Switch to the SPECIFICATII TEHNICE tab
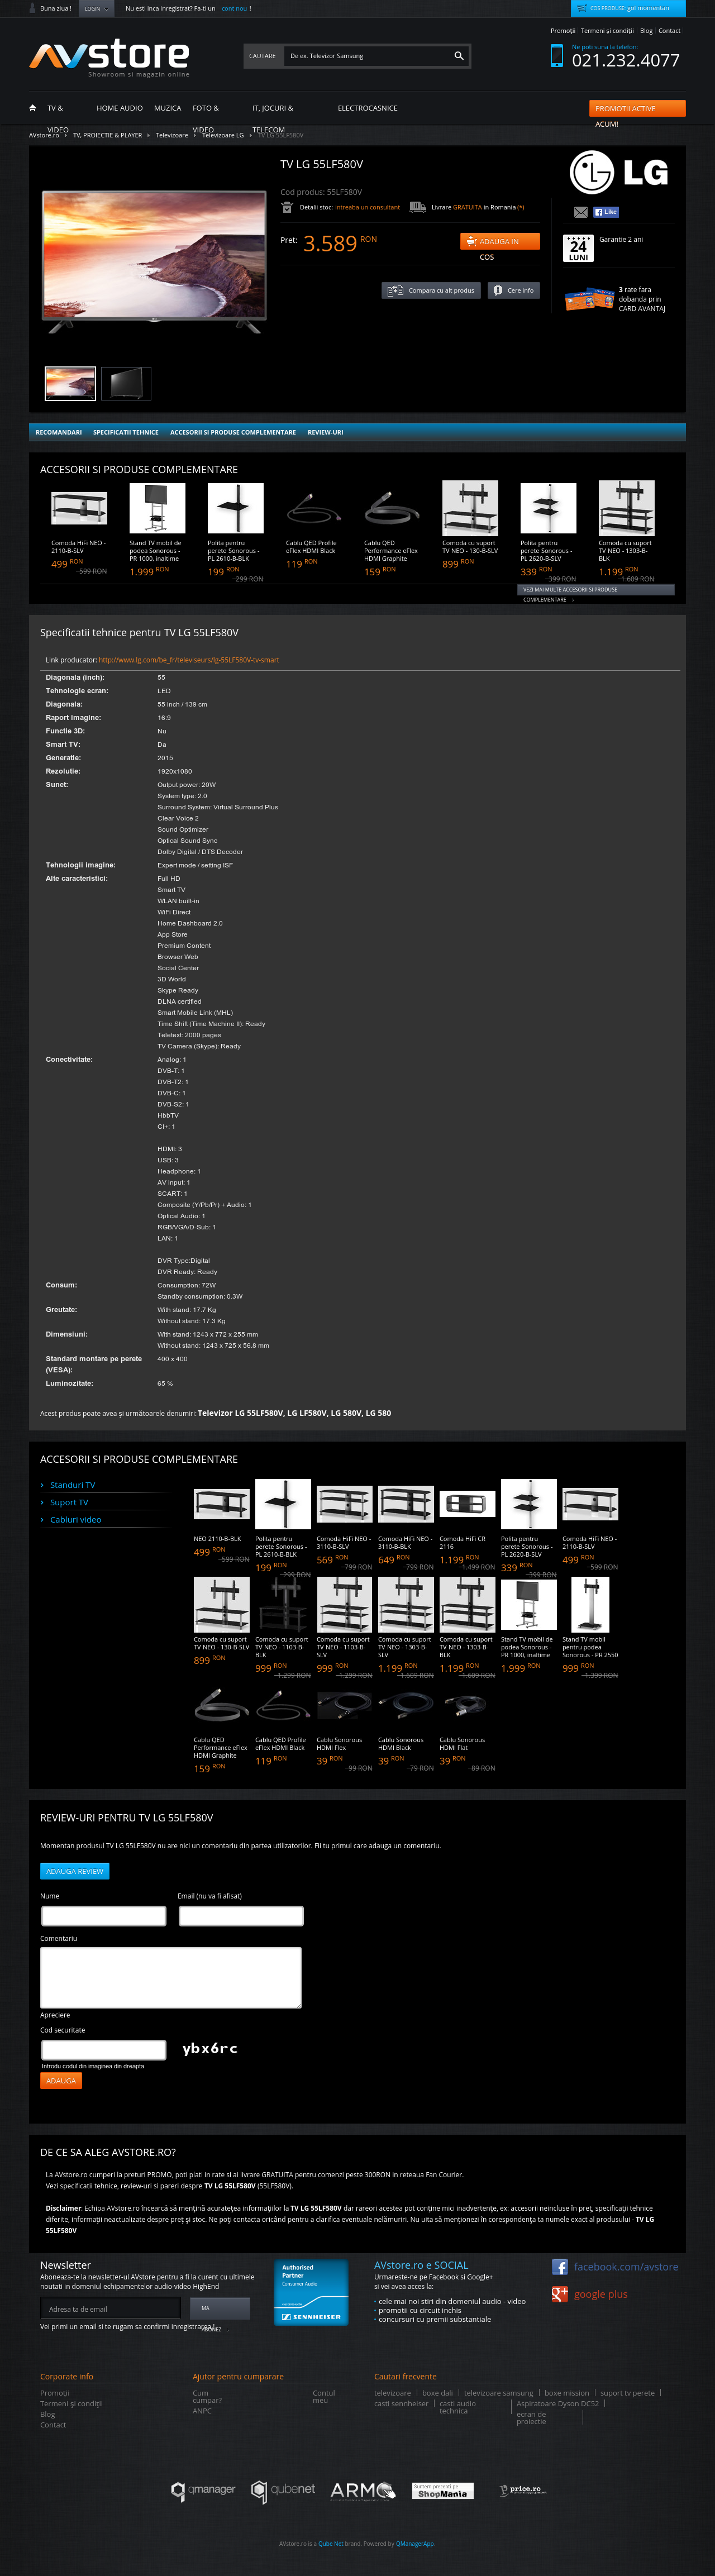715x2576 pixels. (126, 432)
